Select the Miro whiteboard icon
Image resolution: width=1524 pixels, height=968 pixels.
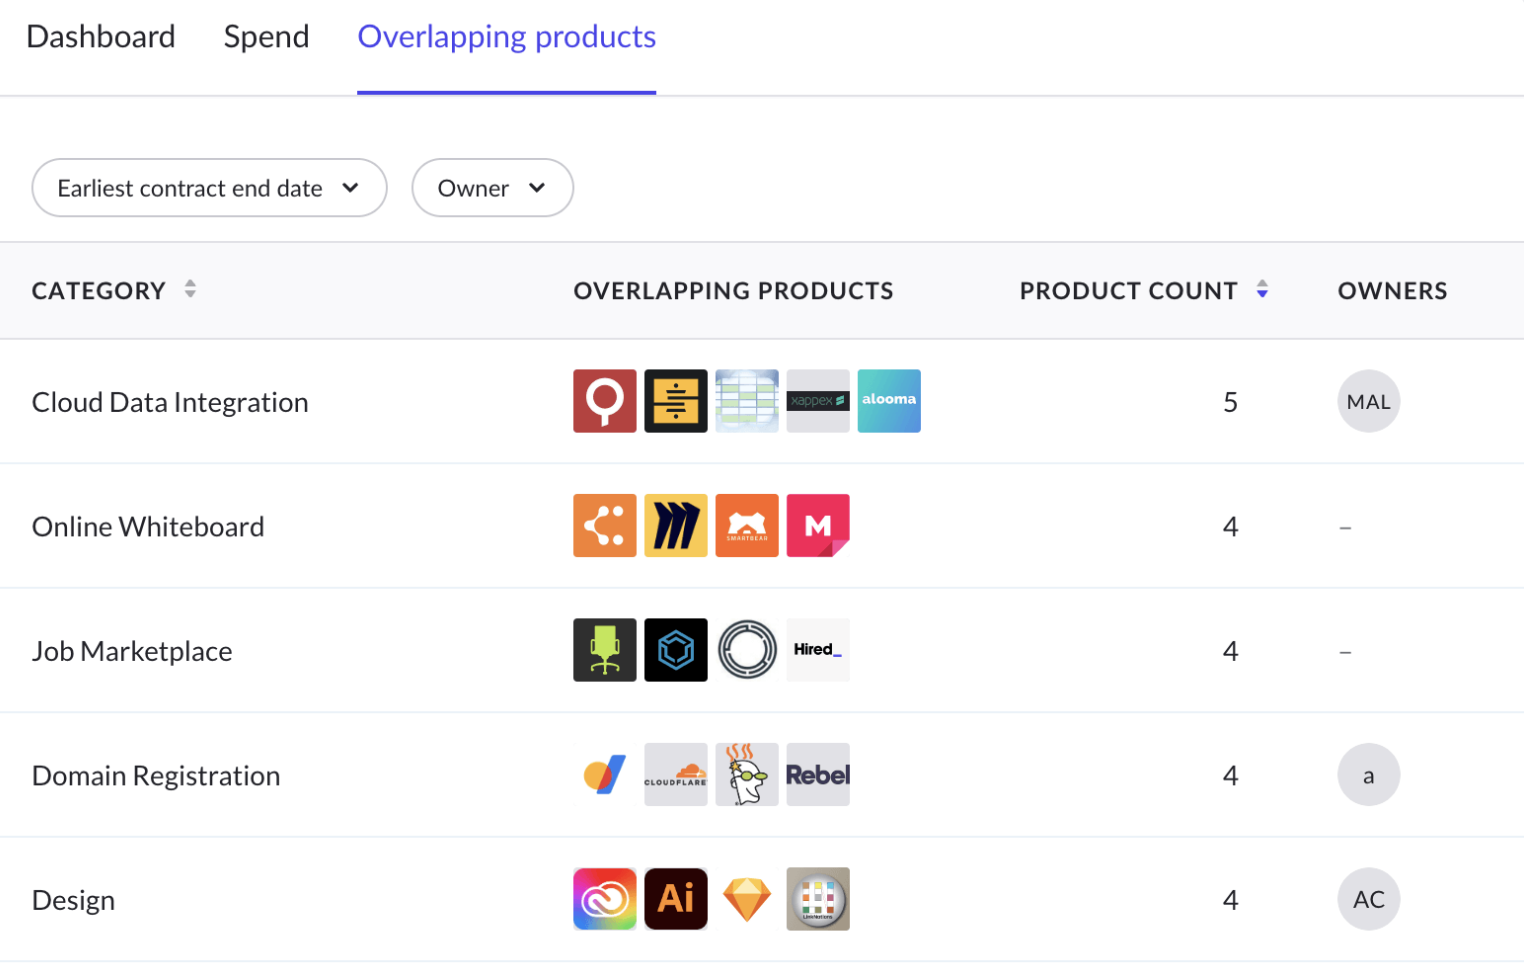[675, 525]
